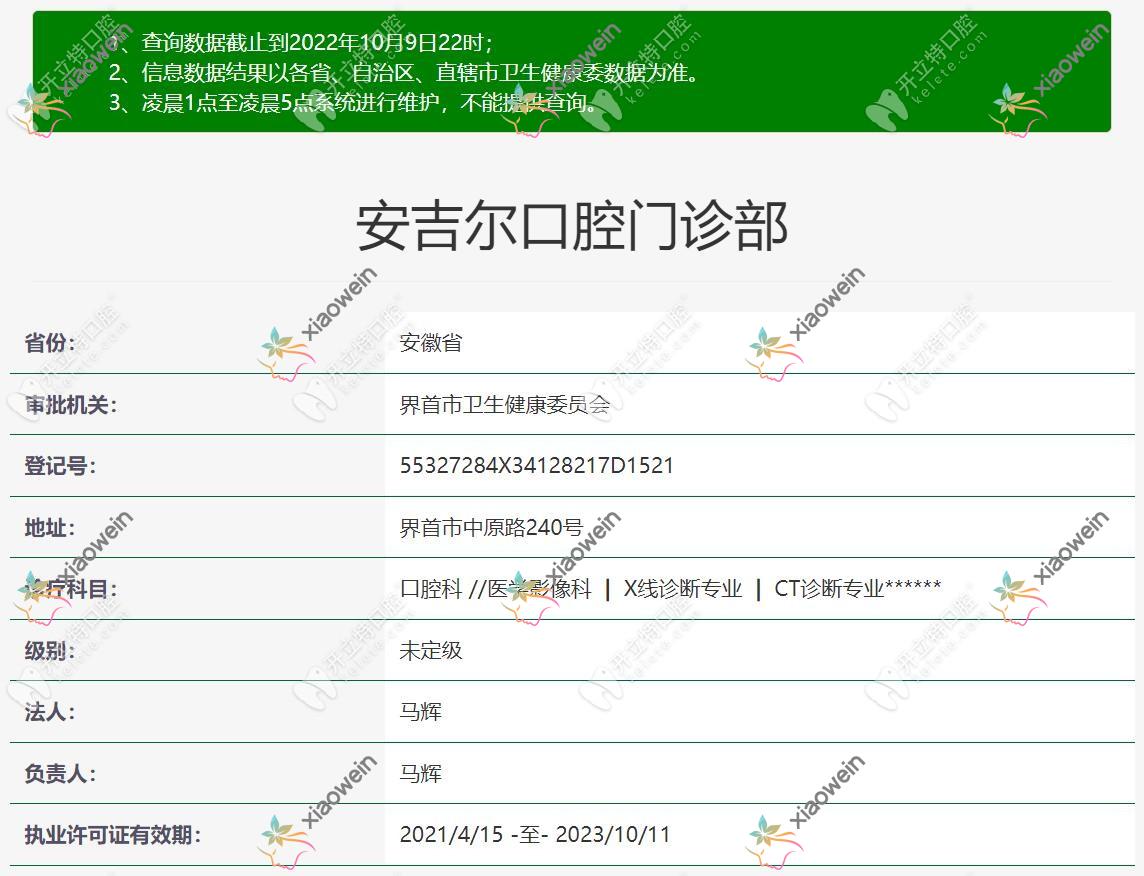Click the 未定级 rating value
1144x876 pixels.
424,649
